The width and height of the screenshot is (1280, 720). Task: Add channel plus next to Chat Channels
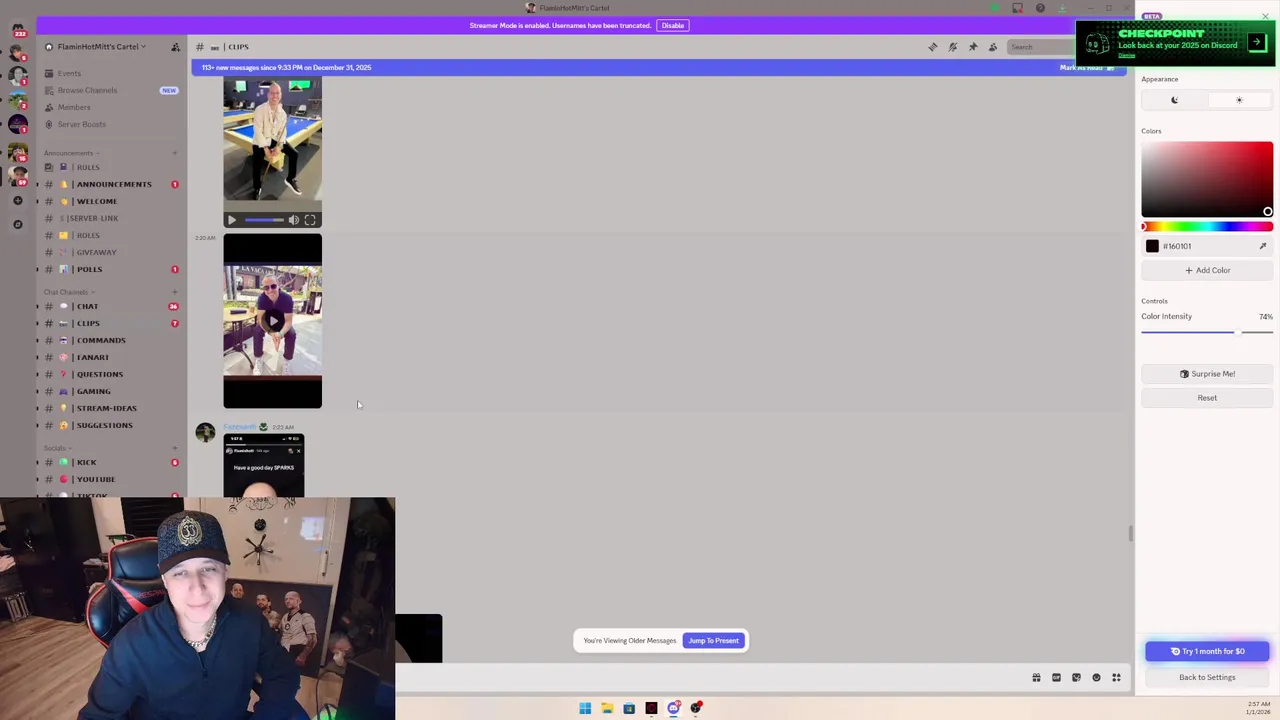point(174,292)
